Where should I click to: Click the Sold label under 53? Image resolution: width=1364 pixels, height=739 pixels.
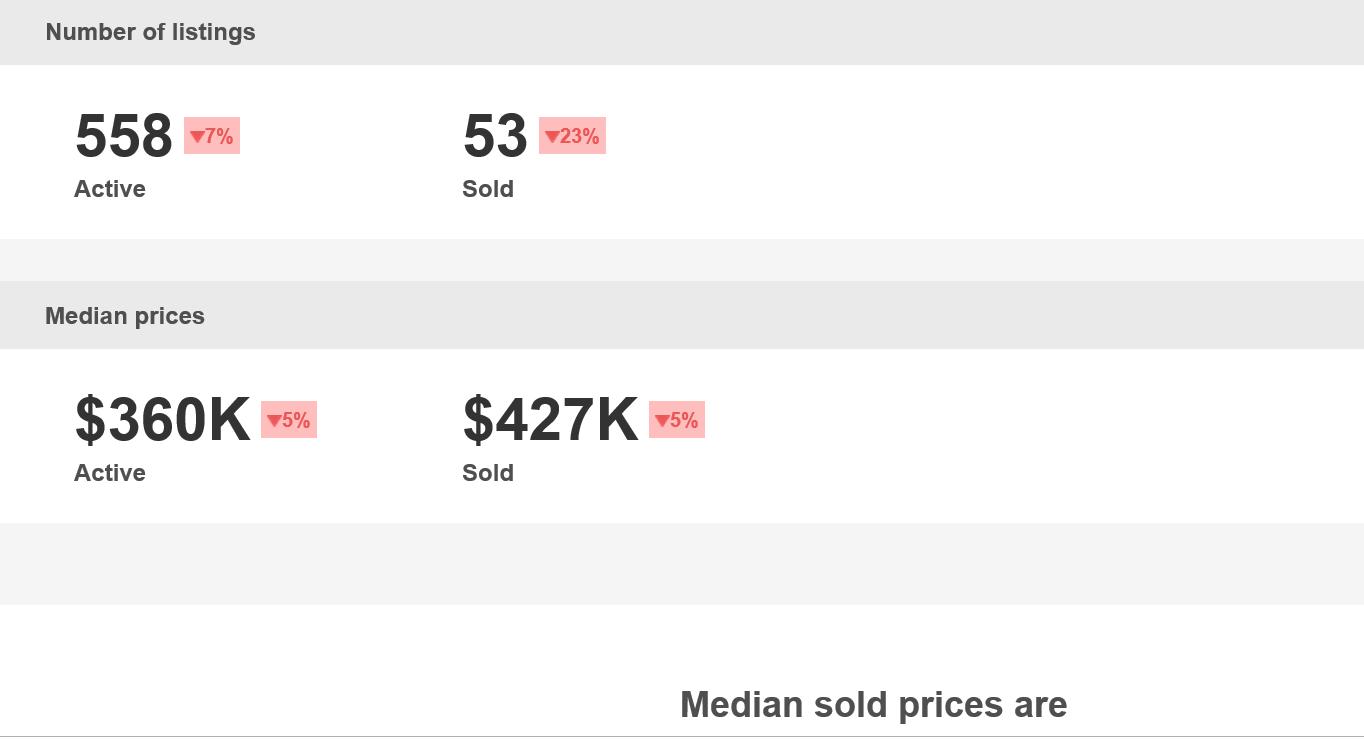tap(488, 189)
